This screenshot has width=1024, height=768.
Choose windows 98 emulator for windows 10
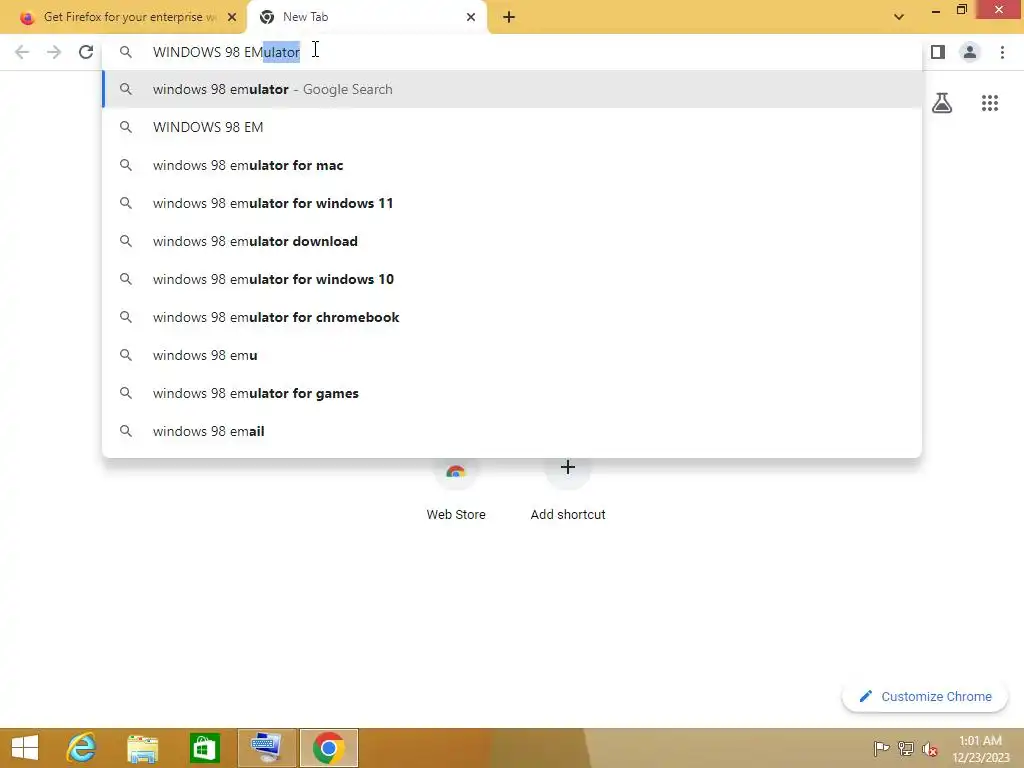(512, 279)
